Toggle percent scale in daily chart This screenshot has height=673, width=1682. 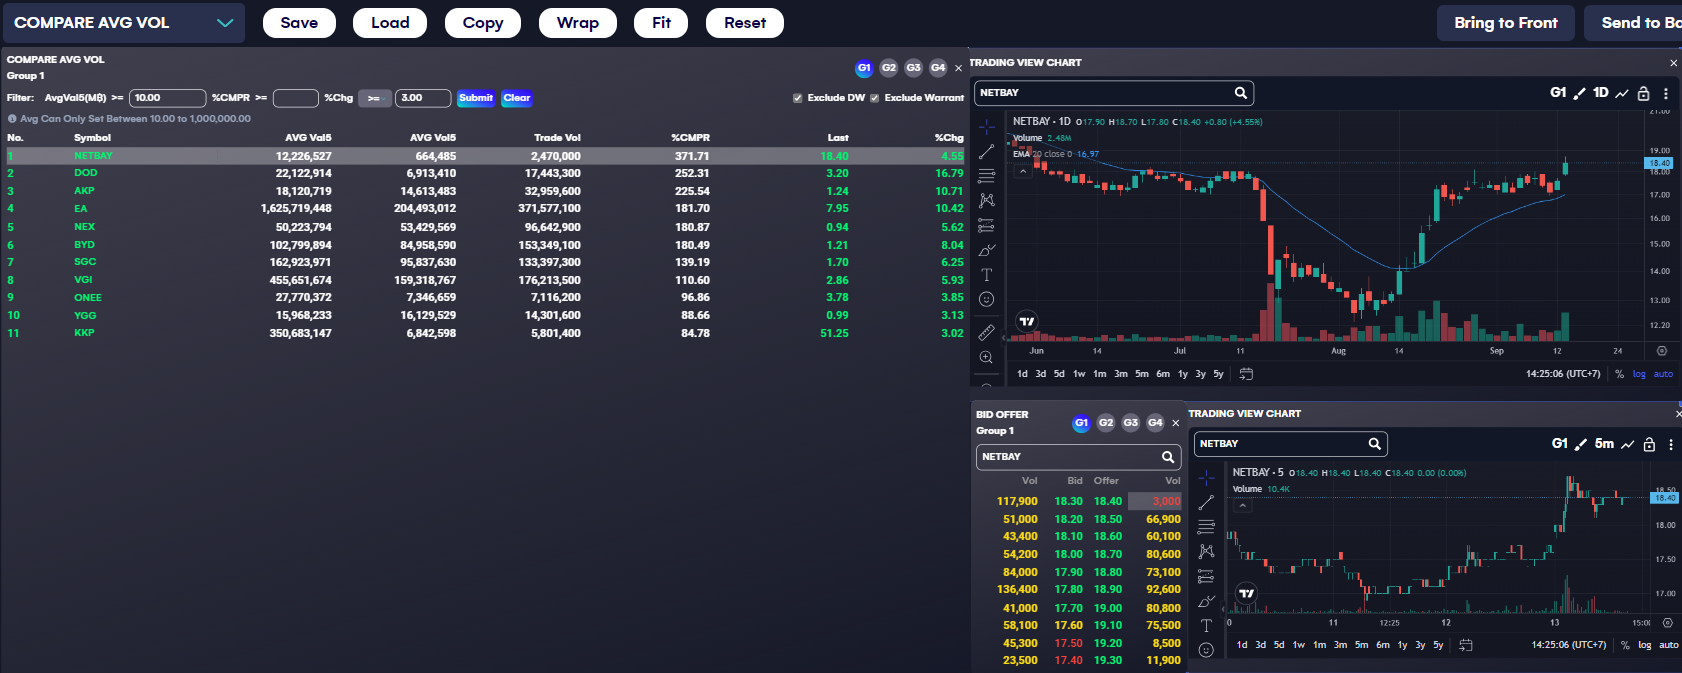[1619, 374]
